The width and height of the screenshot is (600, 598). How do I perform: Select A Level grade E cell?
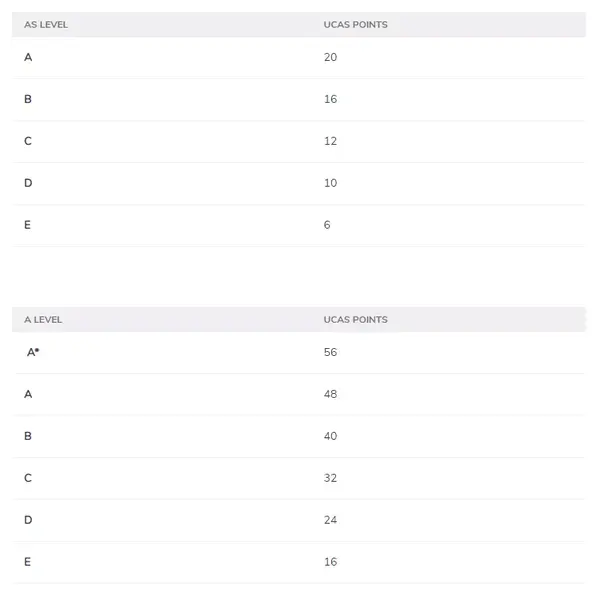pyautogui.click(x=27, y=562)
